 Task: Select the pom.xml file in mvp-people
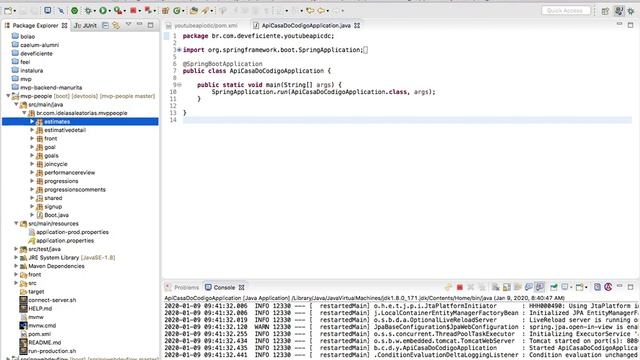pos(39,334)
